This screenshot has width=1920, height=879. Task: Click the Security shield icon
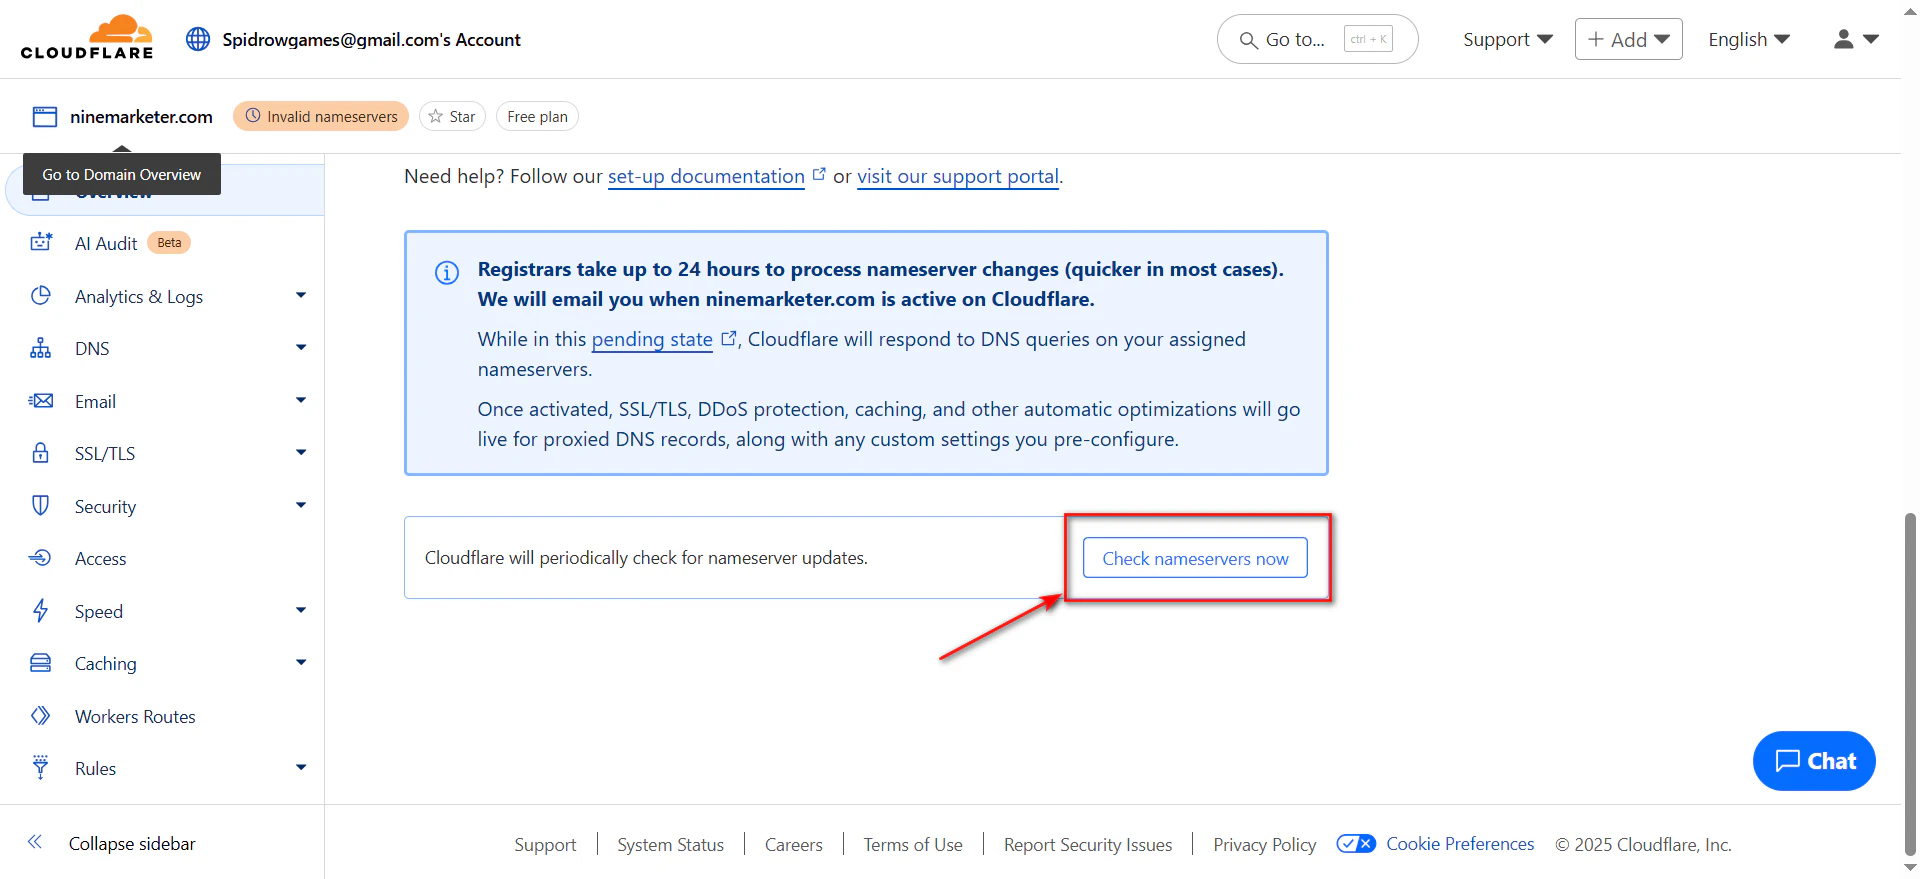tap(41, 505)
